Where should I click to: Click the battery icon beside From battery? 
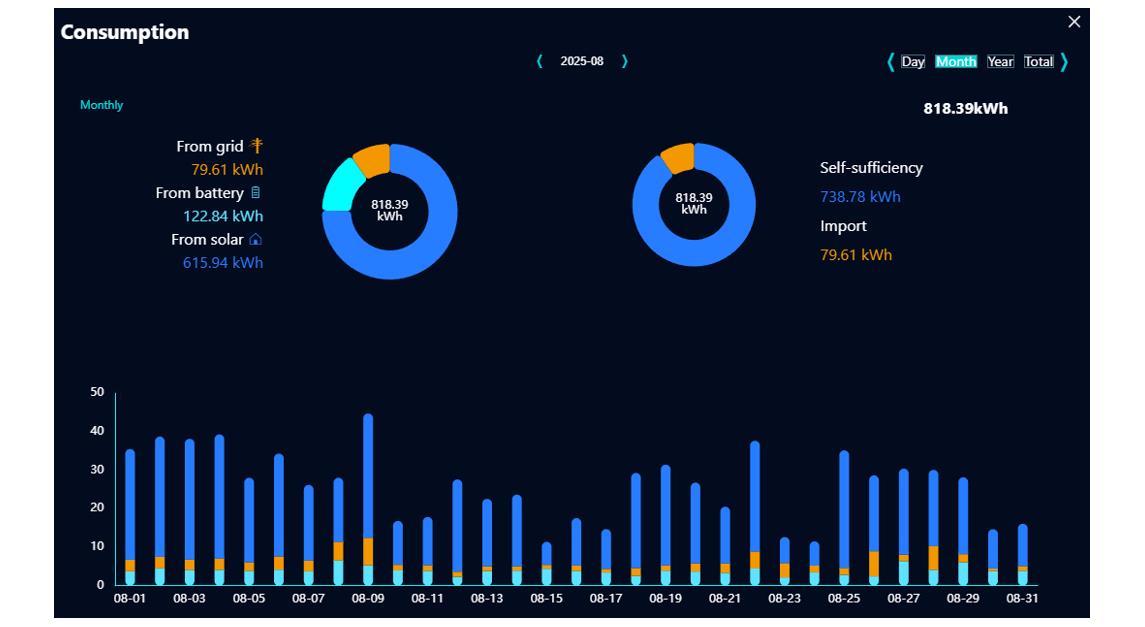click(256, 193)
